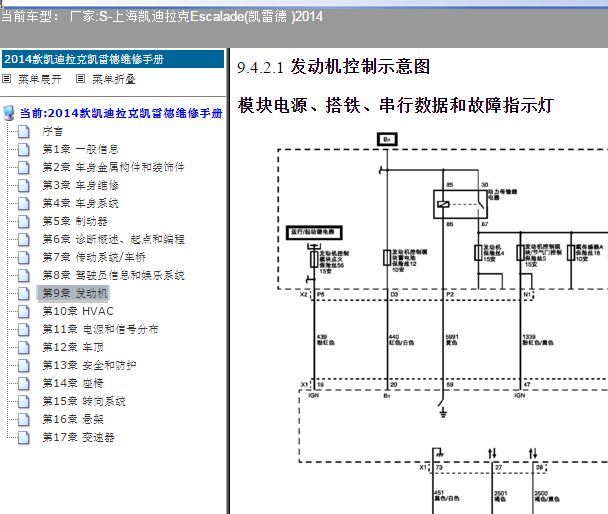Click the page icon beside 第14章 座椅

click(x=24, y=383)
